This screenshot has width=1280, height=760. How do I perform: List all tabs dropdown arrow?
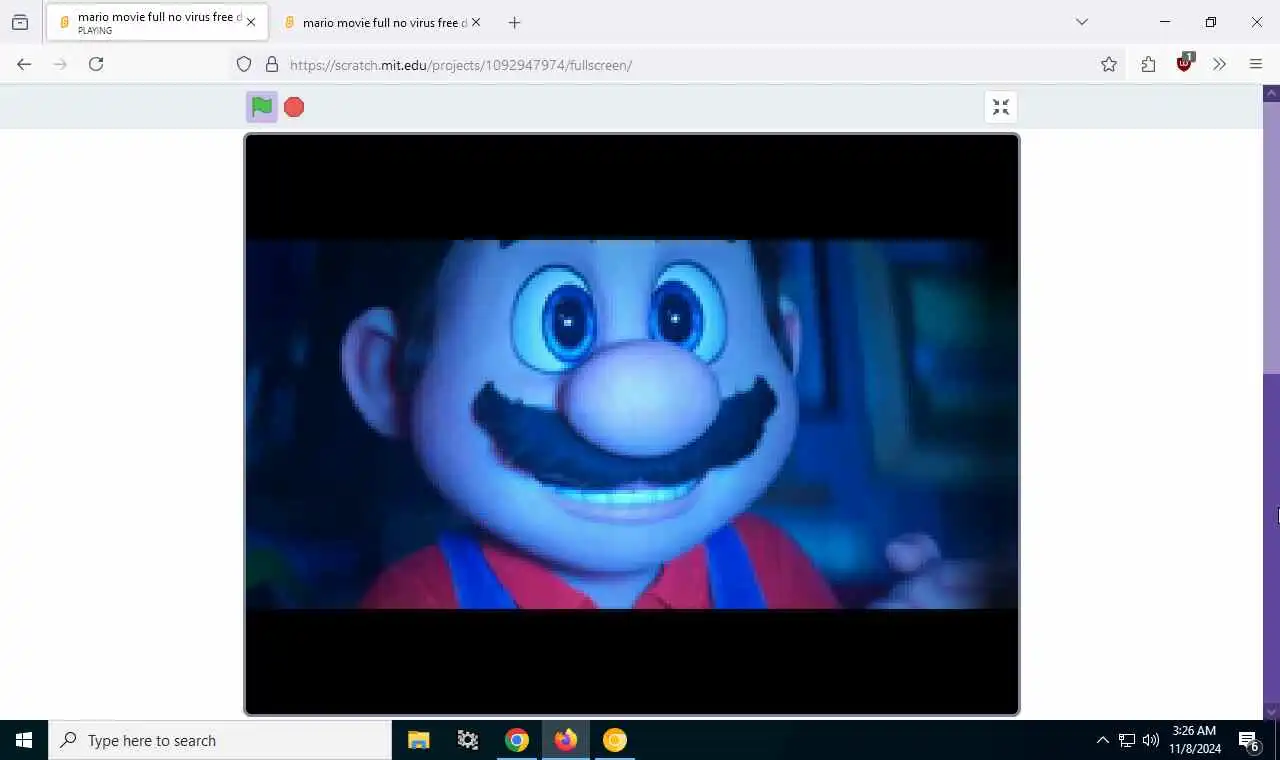1081,22
